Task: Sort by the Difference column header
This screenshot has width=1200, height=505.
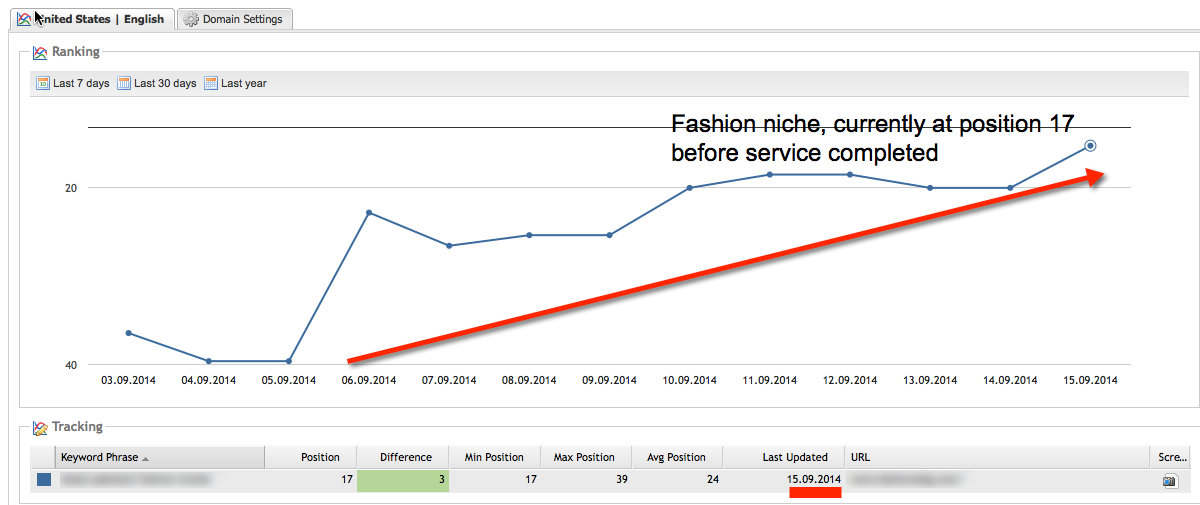Action: (405, 457)
